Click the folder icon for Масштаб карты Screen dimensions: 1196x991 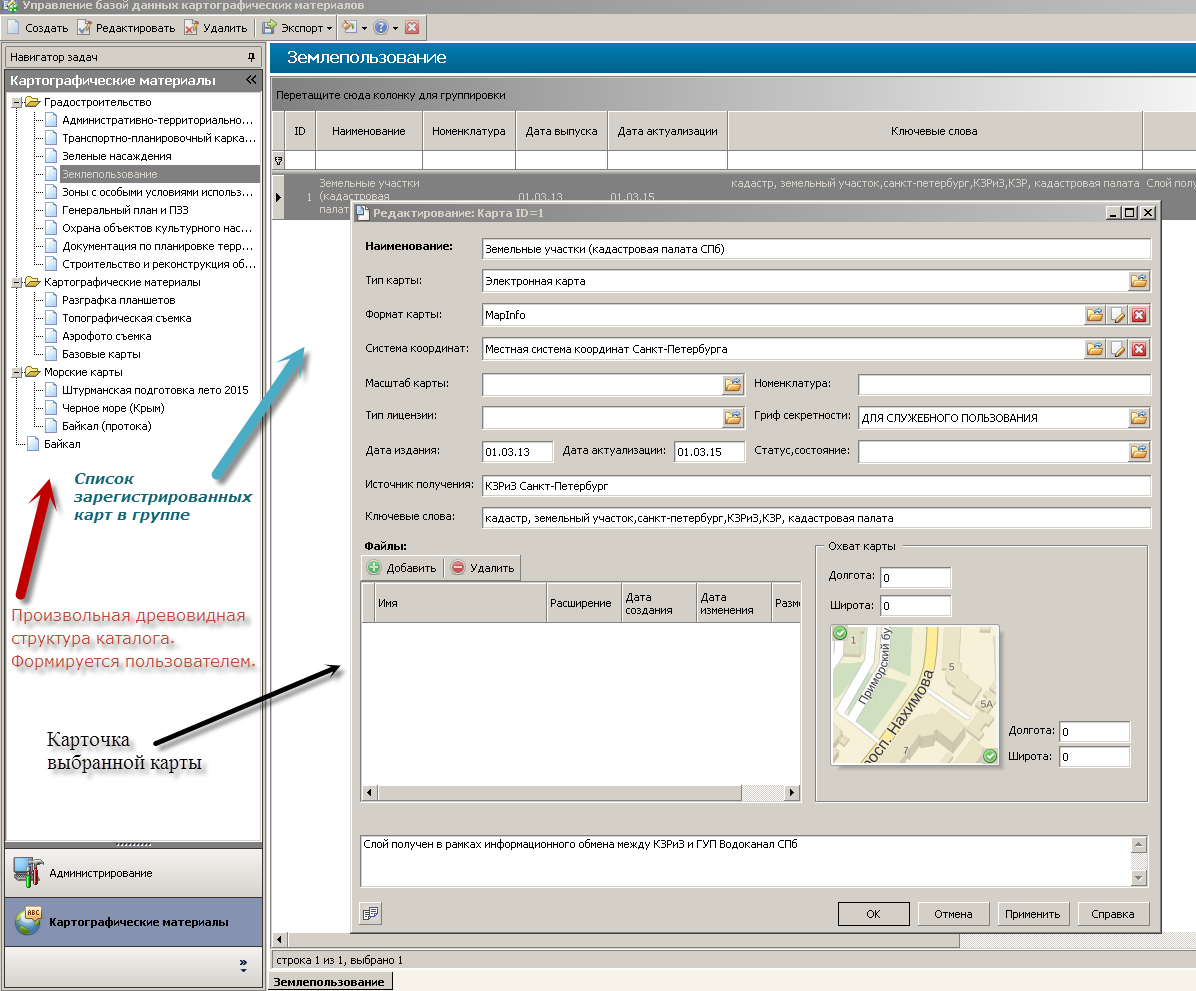[x=733, y=384]
